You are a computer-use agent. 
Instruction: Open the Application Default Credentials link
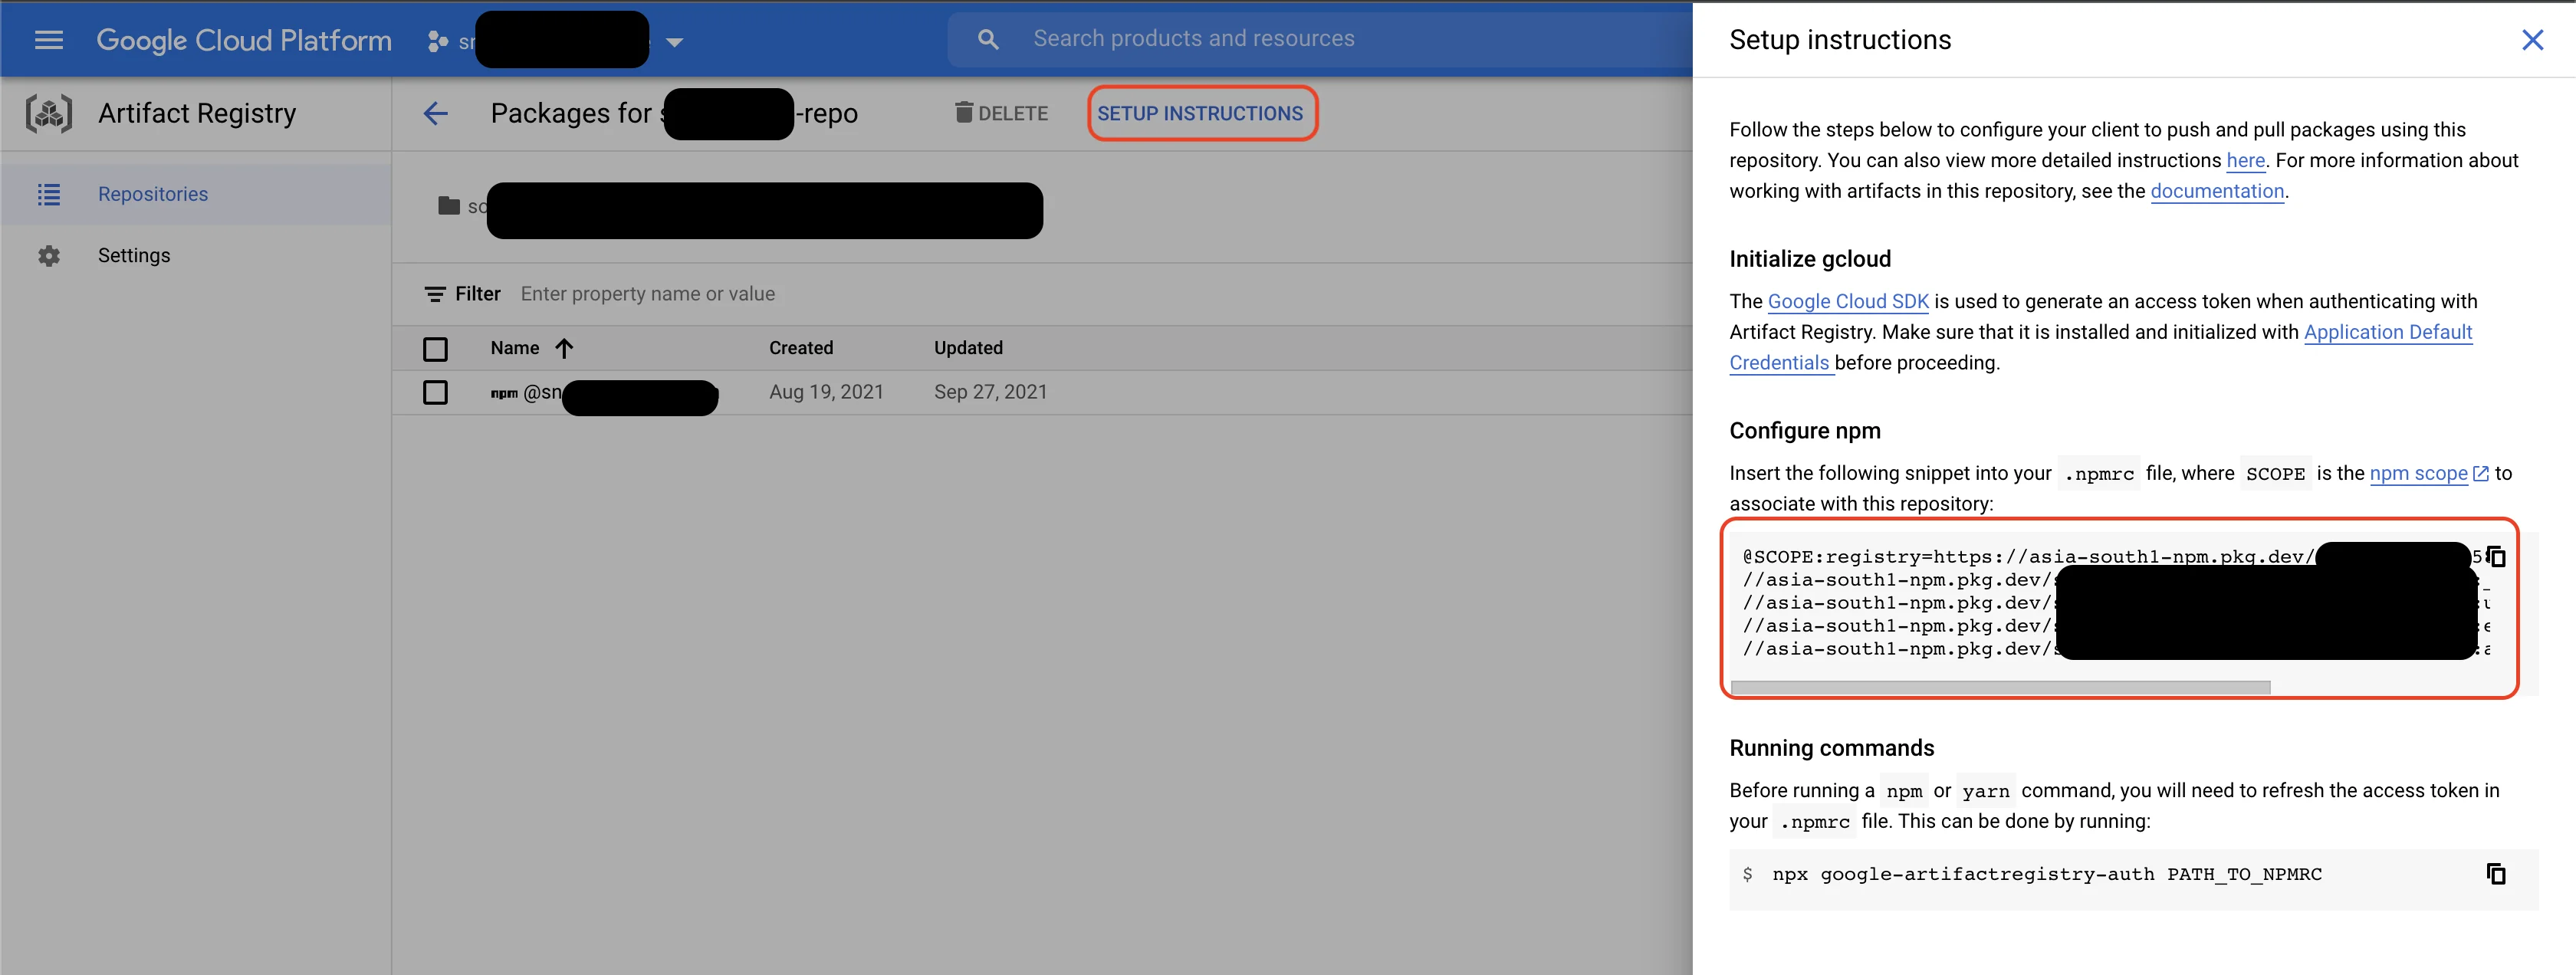(x=2388, y=332)
